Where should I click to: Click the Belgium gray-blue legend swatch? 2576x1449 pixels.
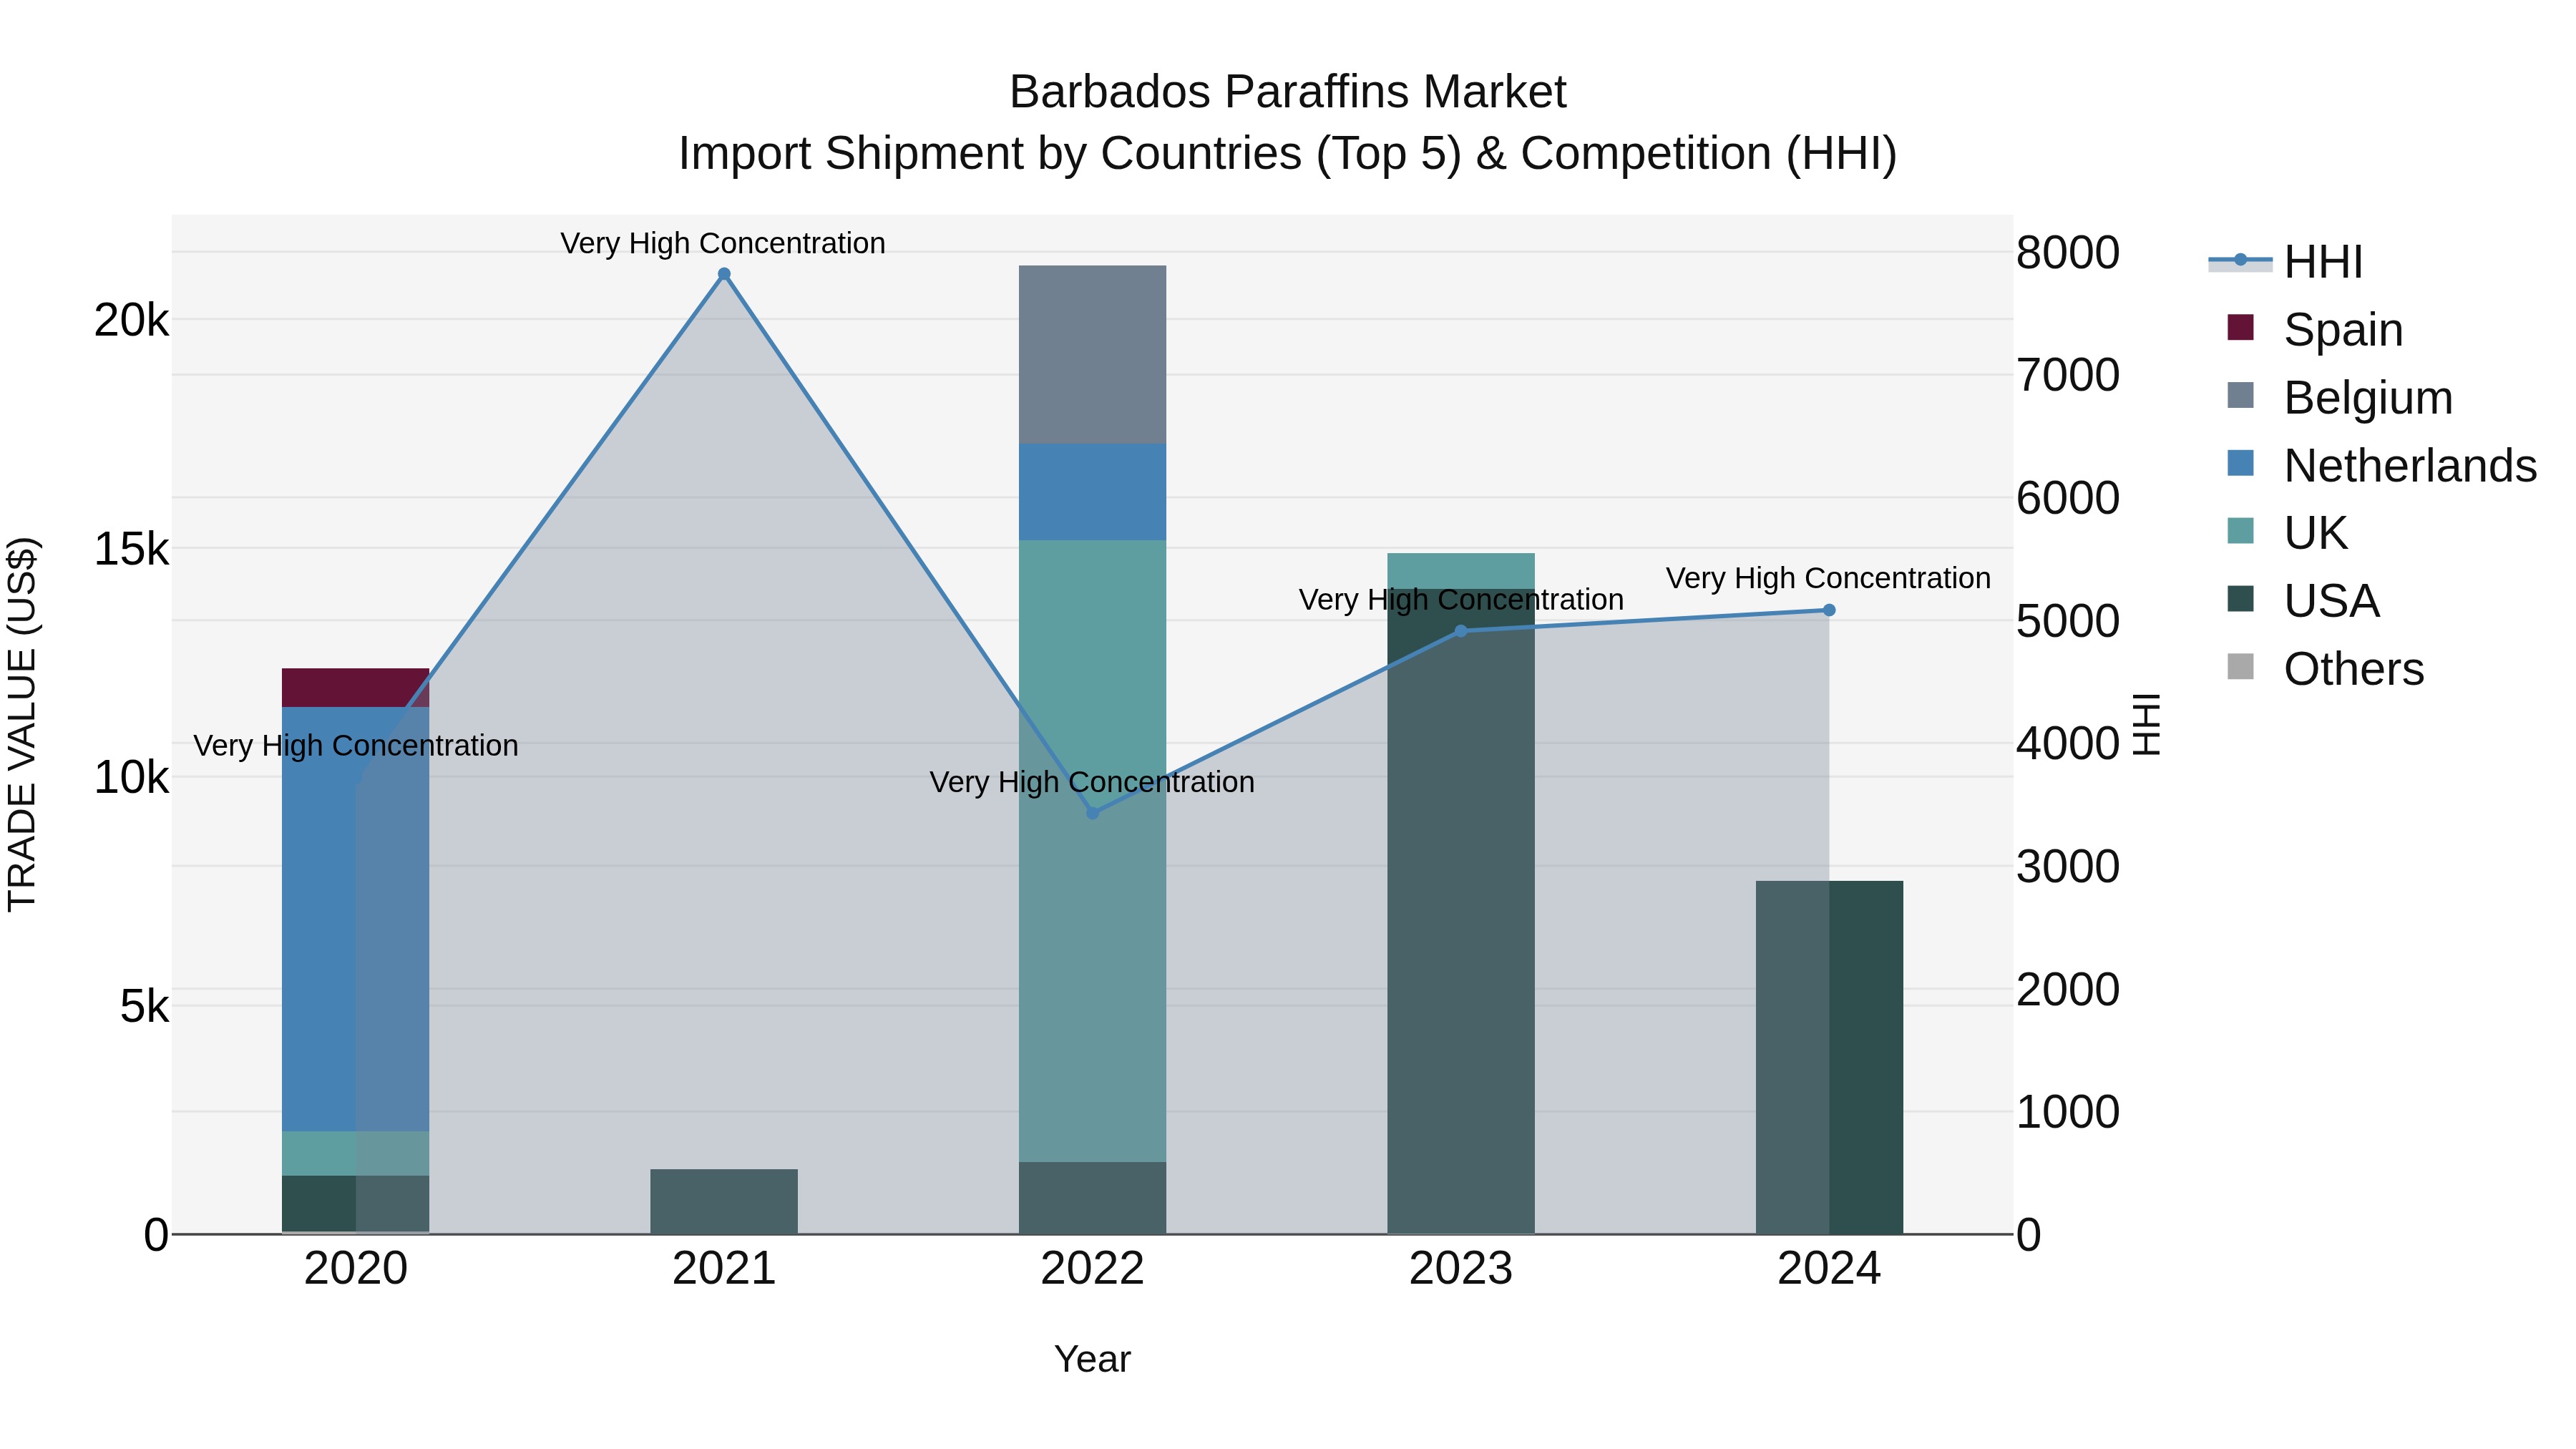[2241, 395]
